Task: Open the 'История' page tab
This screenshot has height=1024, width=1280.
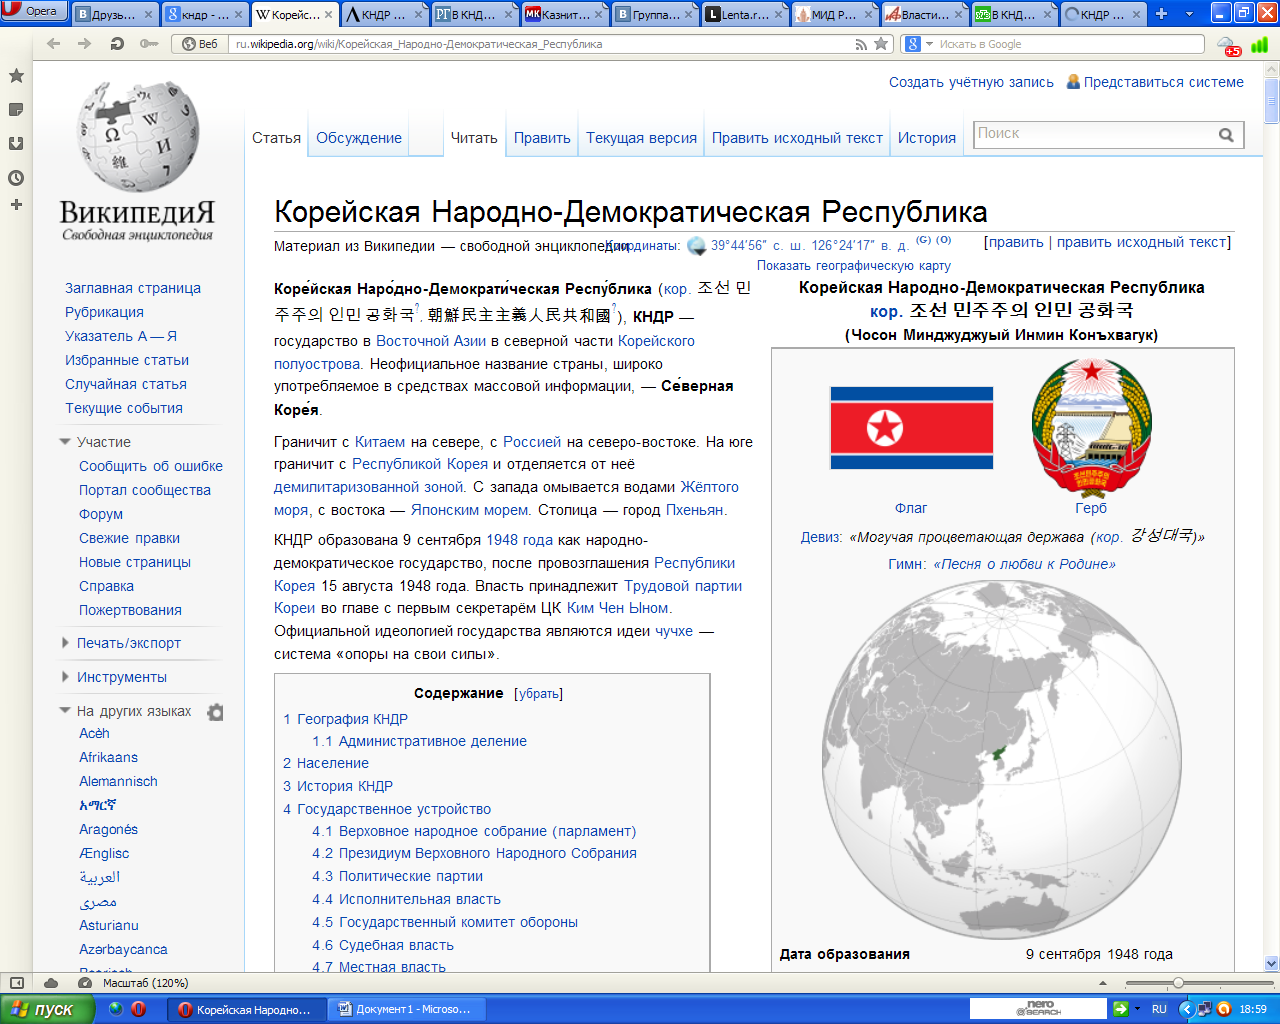Action: (927, 138)
